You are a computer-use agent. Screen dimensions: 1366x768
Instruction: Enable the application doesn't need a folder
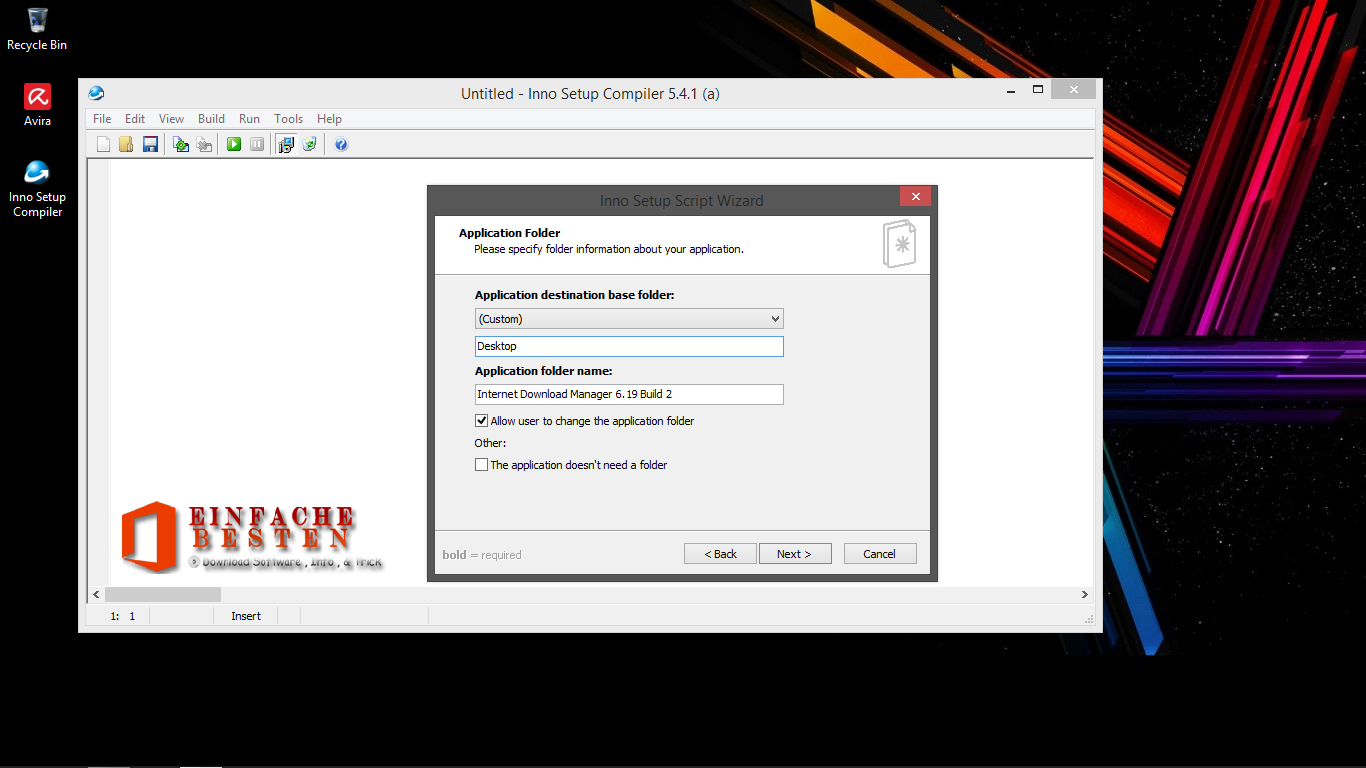(481, 464)
